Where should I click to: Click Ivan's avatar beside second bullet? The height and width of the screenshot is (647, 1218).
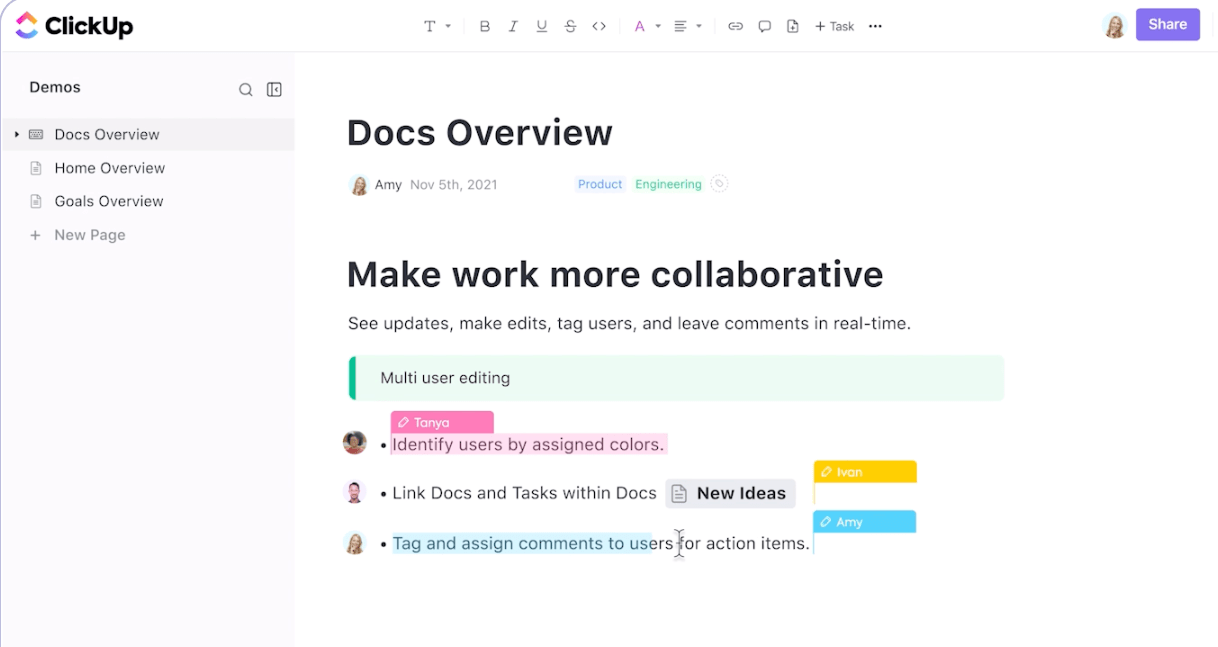click(x=355, y=492)
